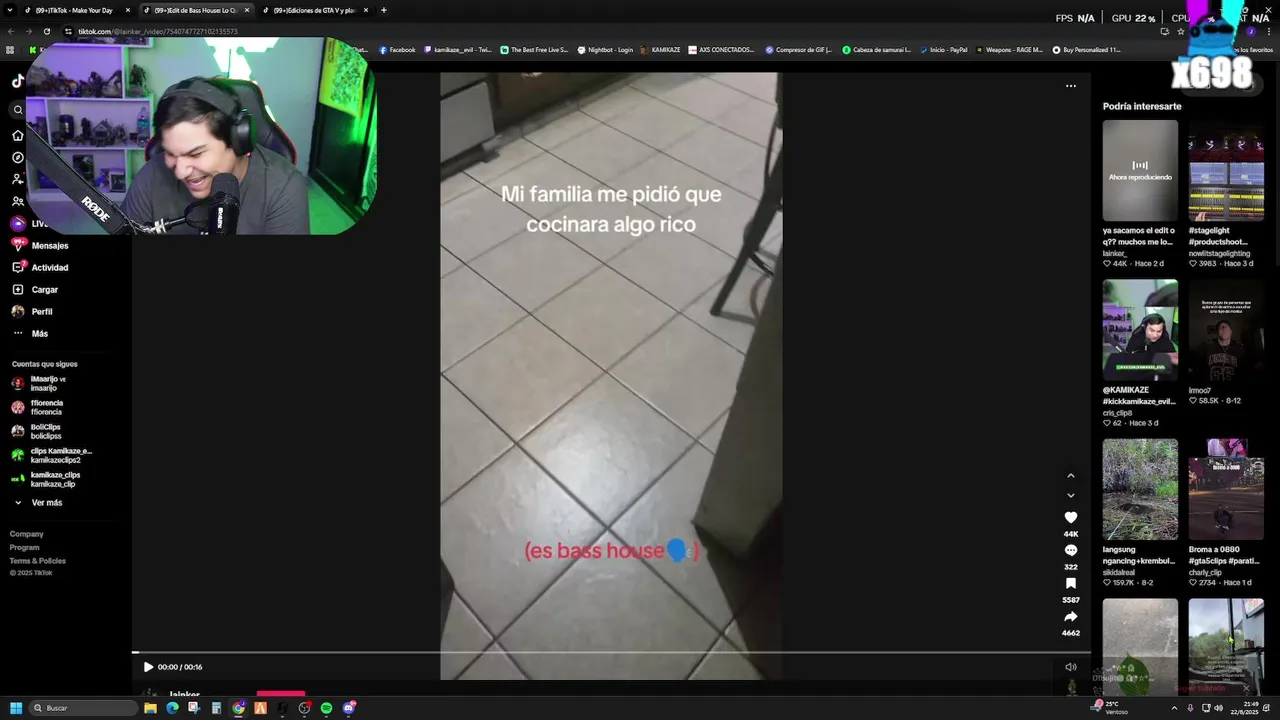Close the 'Edit de Bass House' tab
This screenshot has height=720, width=1280.
(247, 10)
